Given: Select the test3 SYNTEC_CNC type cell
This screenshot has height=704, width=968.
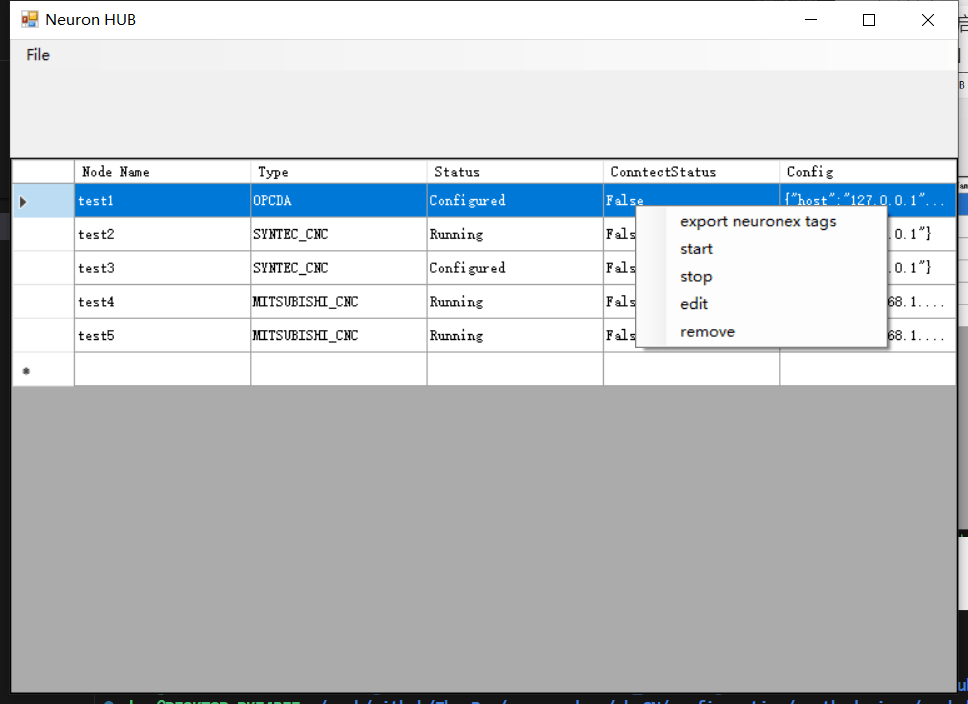Looking at the screenshot, I should [x=338, y=268].
